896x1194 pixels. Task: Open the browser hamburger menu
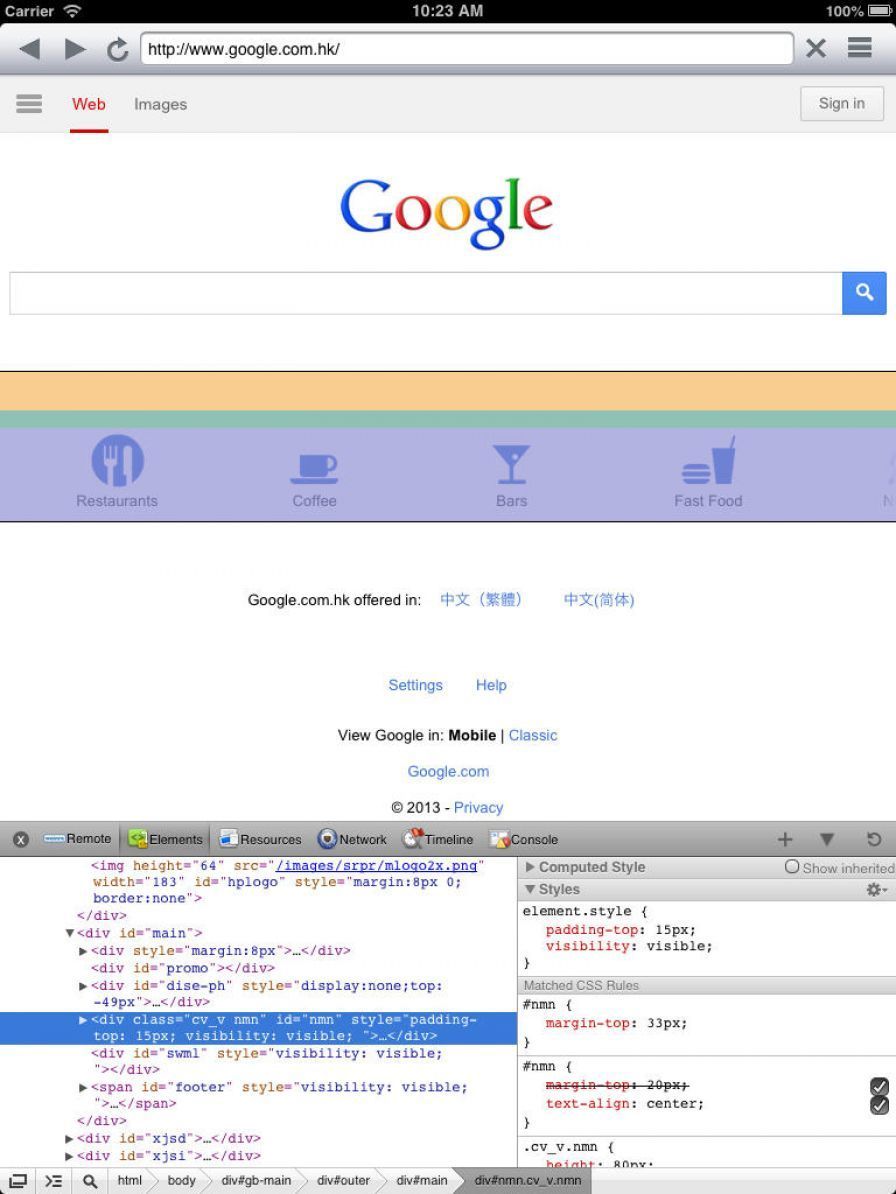point(860,48)
